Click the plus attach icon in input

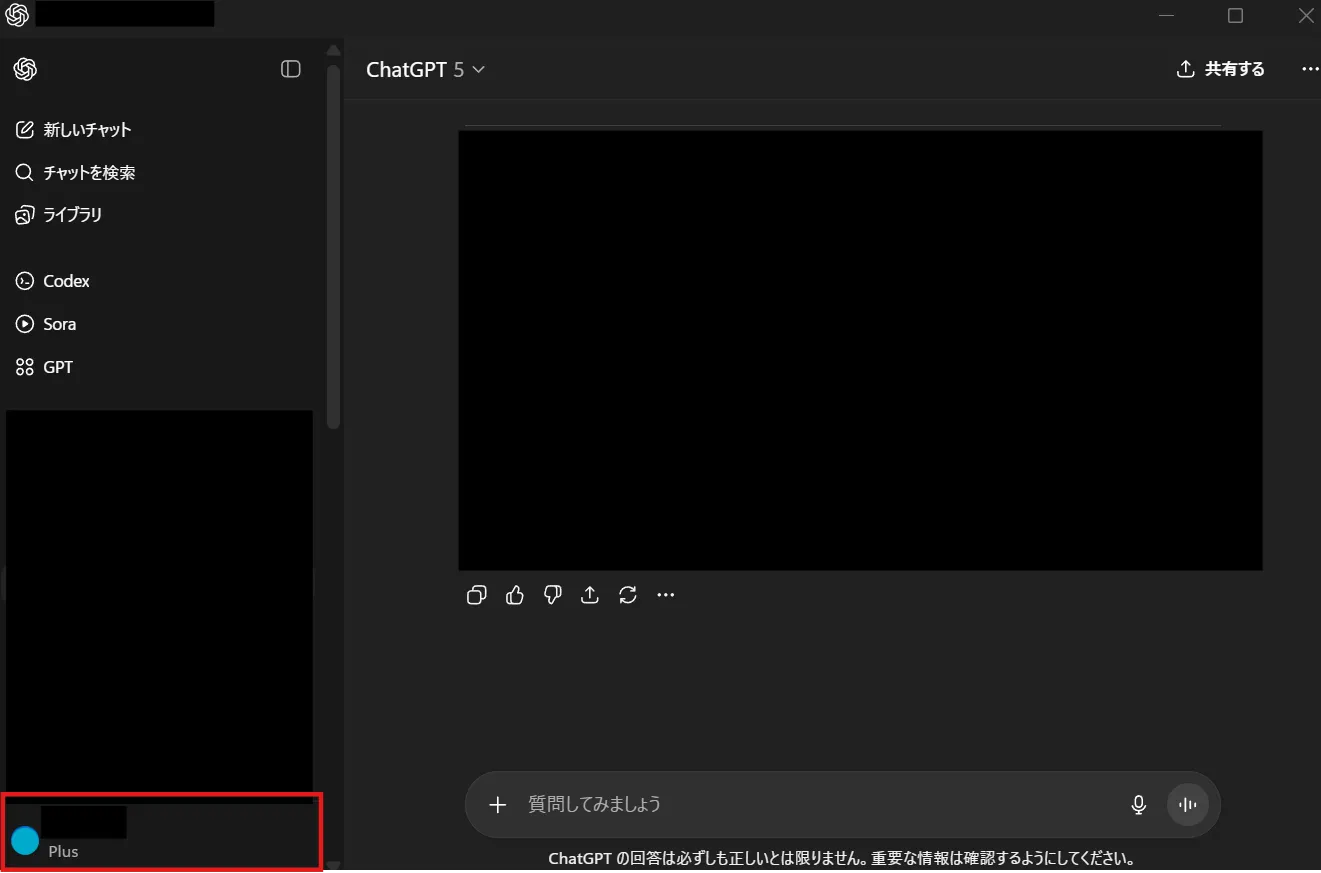click(498, 804)
